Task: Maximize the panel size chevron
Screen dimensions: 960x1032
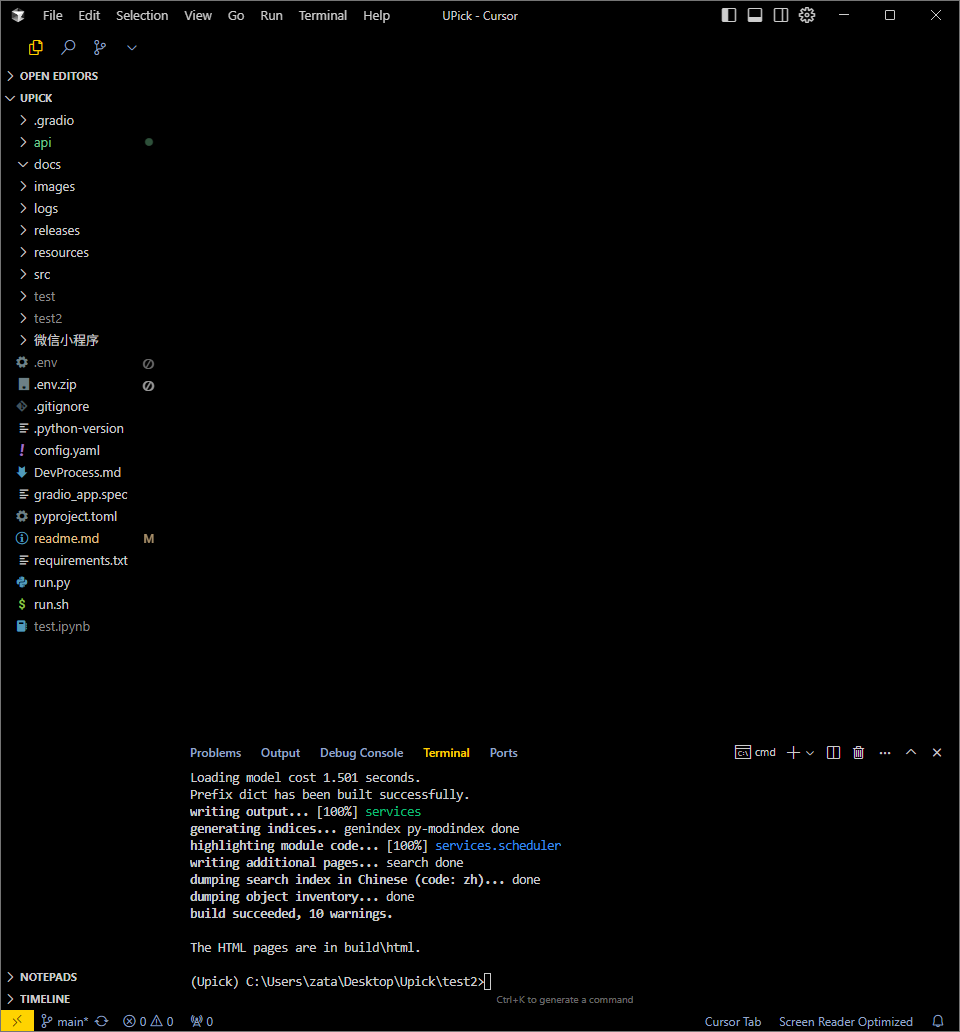Action: coord(911,752)
